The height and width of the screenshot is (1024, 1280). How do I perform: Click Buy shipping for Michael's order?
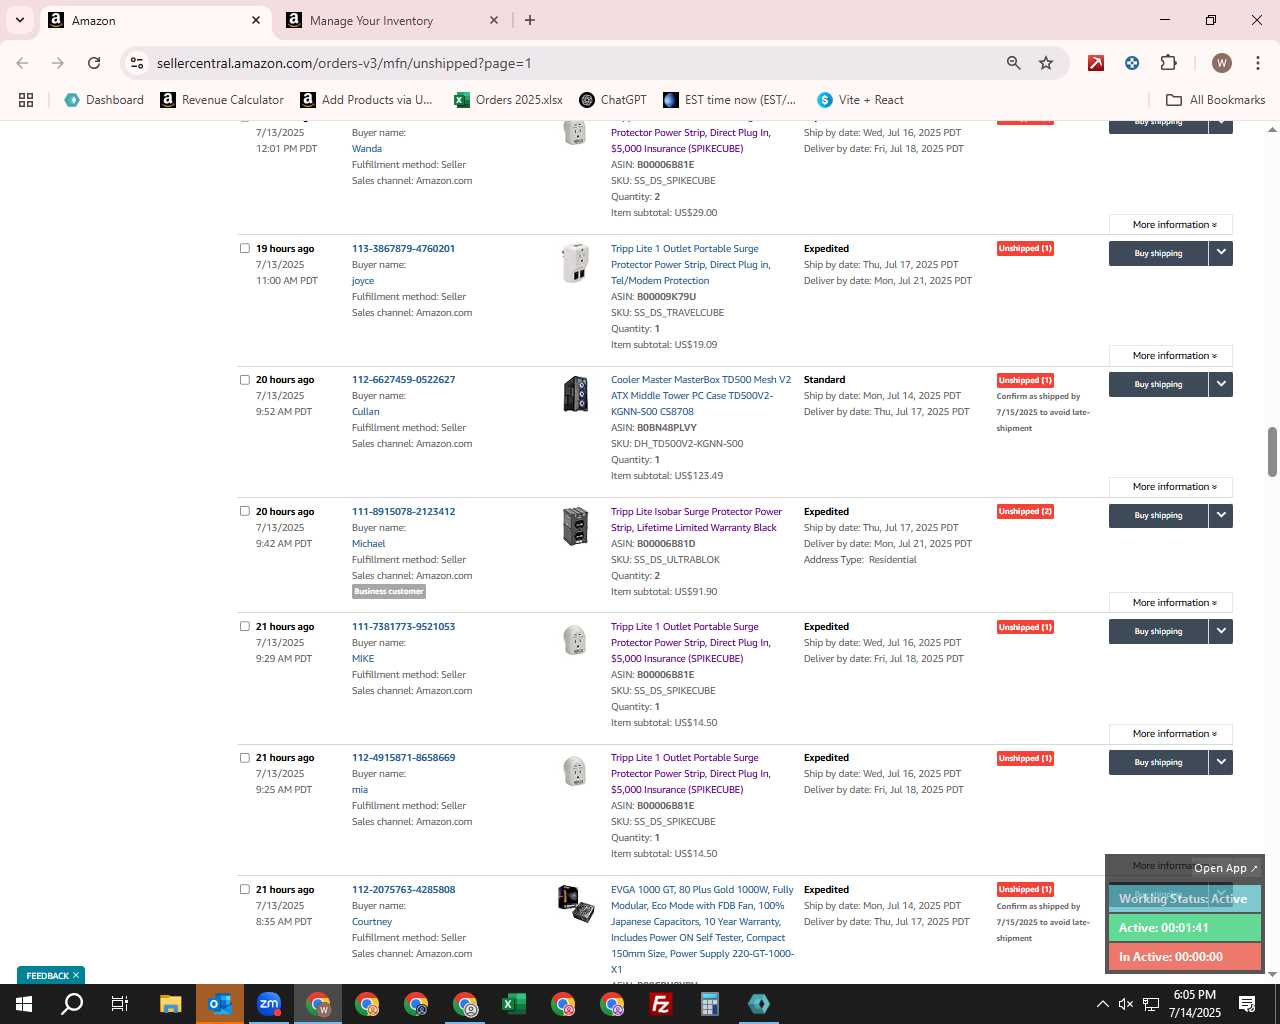1158,515
